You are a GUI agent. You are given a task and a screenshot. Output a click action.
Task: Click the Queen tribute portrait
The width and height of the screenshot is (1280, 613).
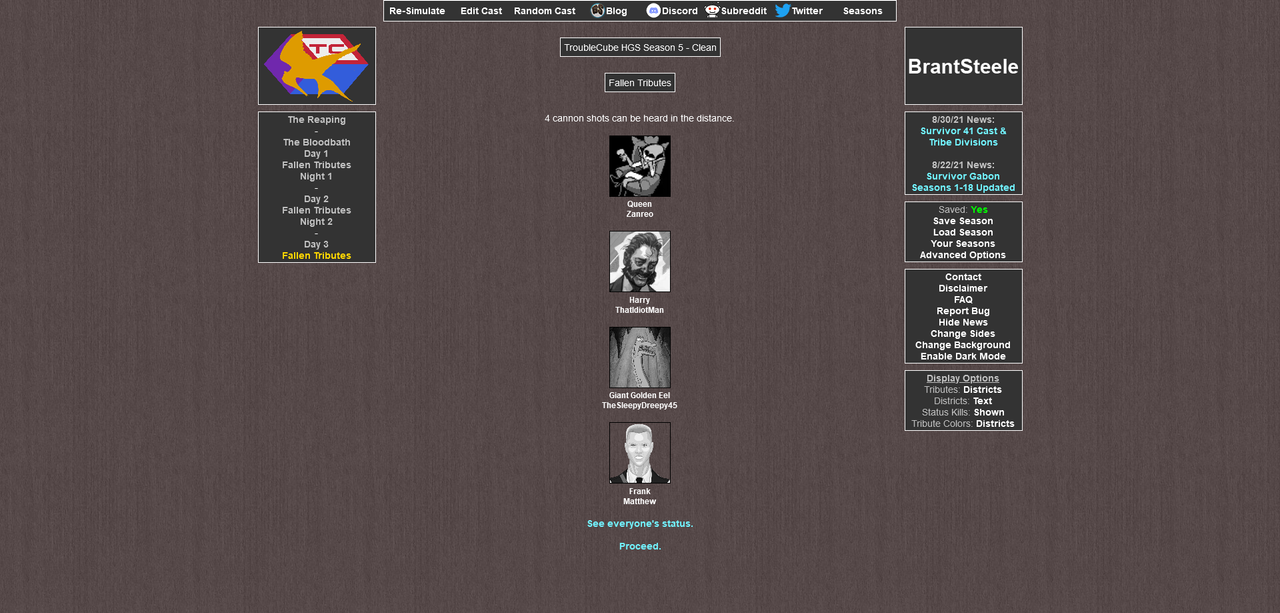[640, 166]
